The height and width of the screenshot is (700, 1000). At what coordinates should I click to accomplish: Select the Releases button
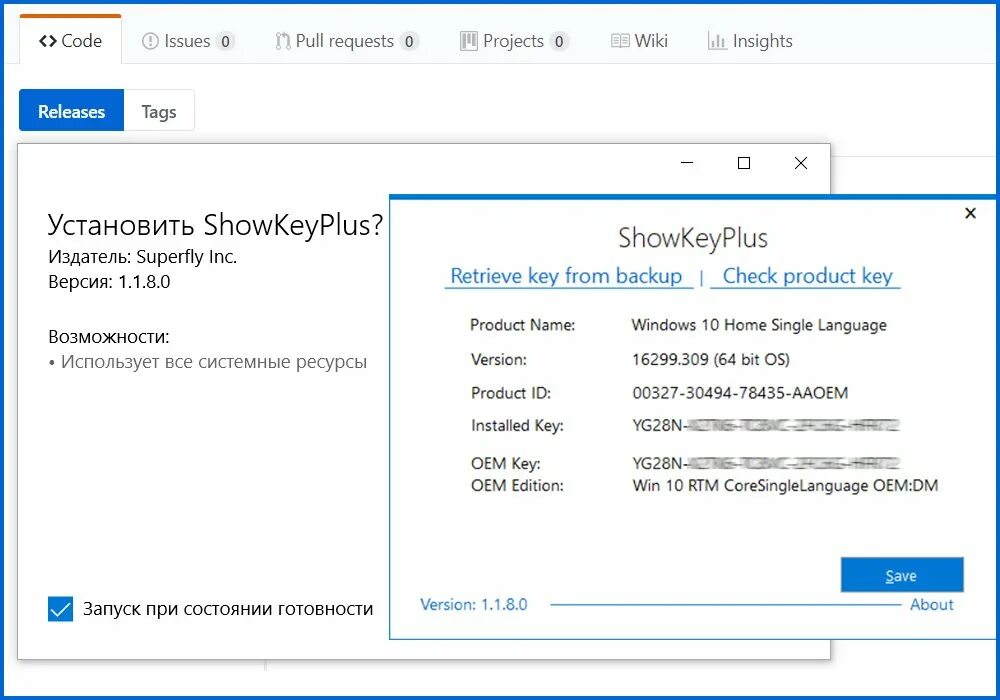tap(71, 111)
